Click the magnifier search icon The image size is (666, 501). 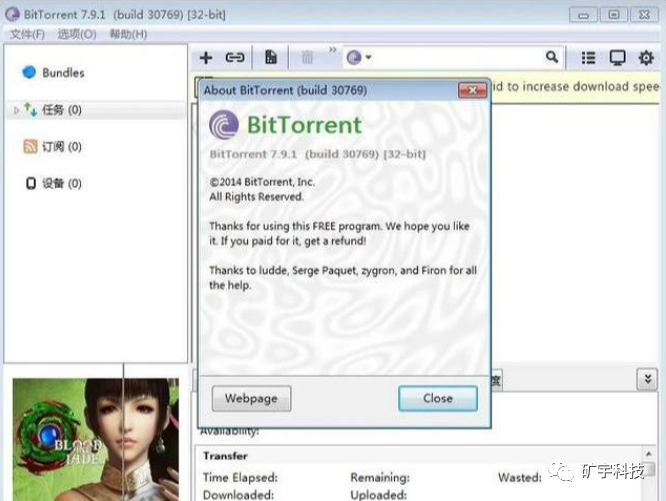[x=552, y=56]
